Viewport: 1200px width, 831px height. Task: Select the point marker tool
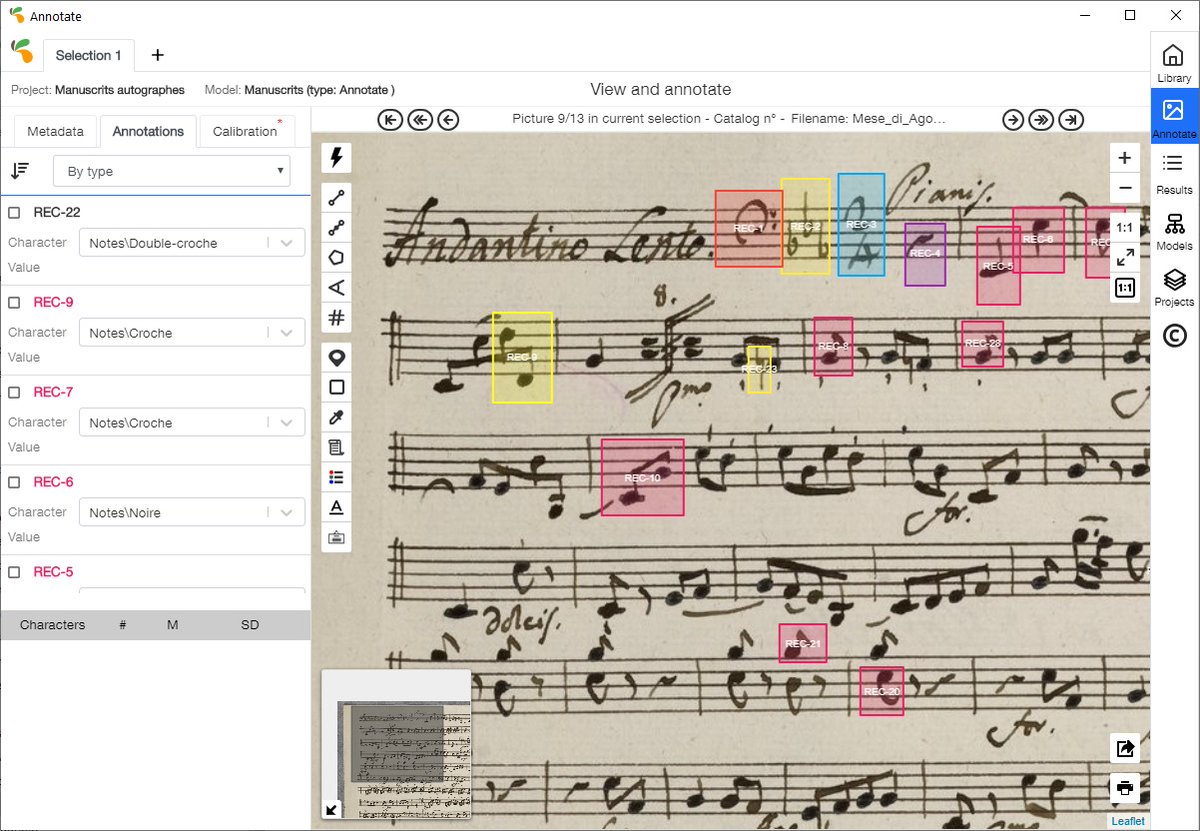pyautogui.click(x=336, y=357)
